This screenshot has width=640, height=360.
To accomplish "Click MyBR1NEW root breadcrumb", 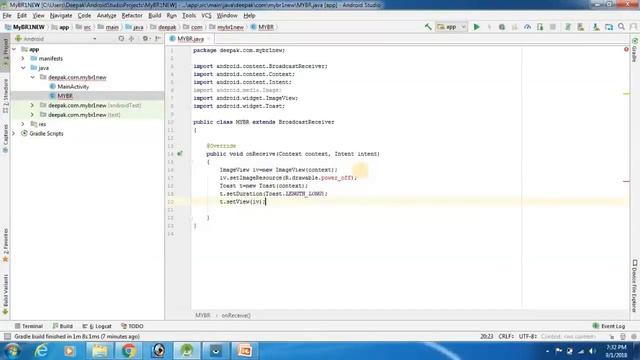I will click(24, 27).
